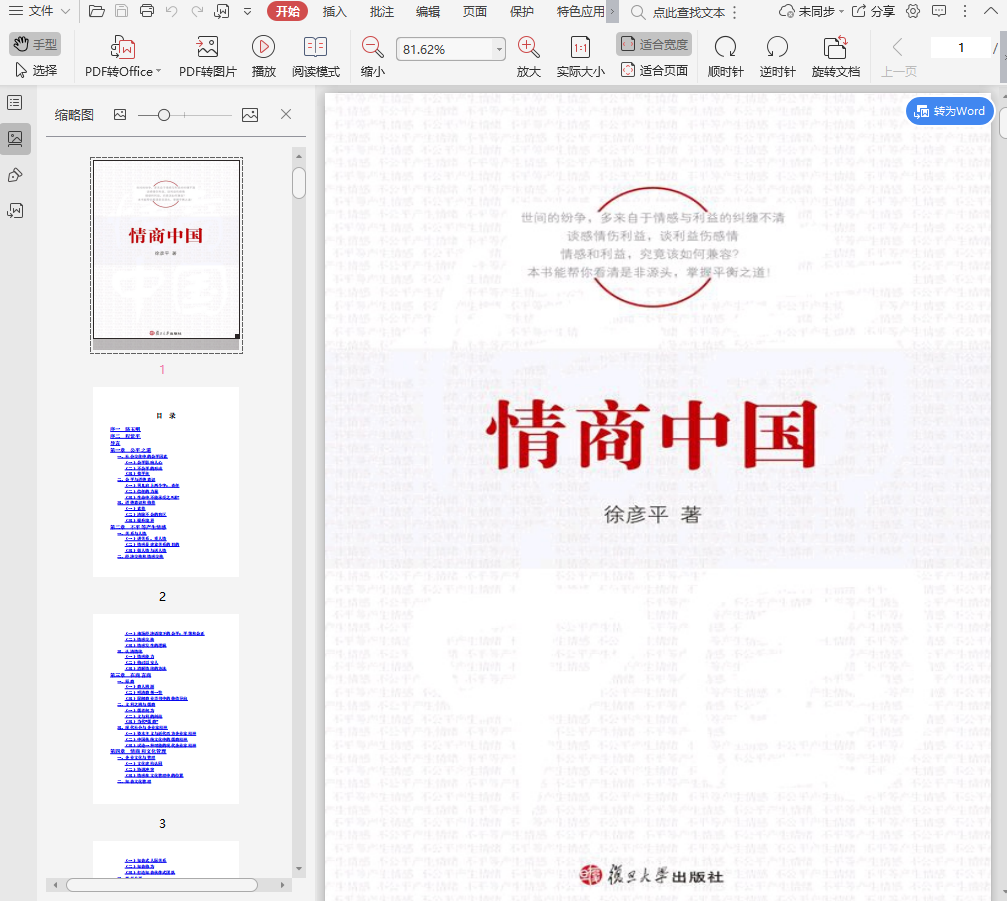Click the small thumbnail size icon
This screenshot has width=1007, height=901.
[x=119, y=114]
